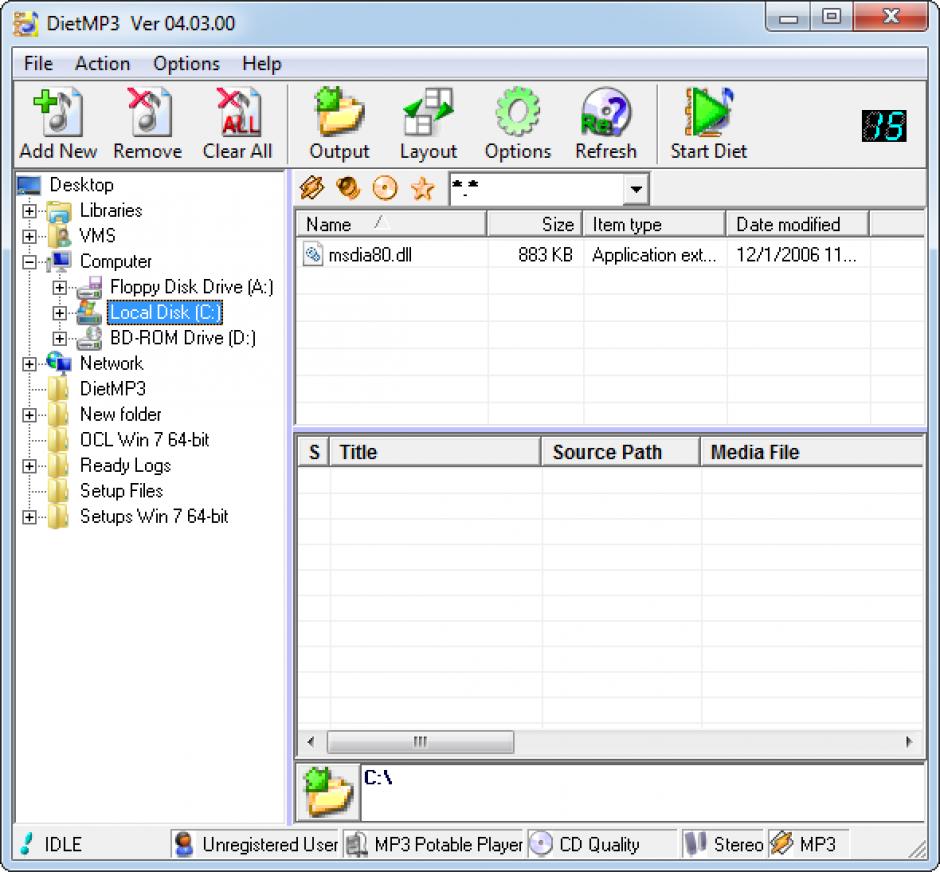This screenshot has height=872, width=940.
Task: Click the Source Path column header
Action: [620, 452]
